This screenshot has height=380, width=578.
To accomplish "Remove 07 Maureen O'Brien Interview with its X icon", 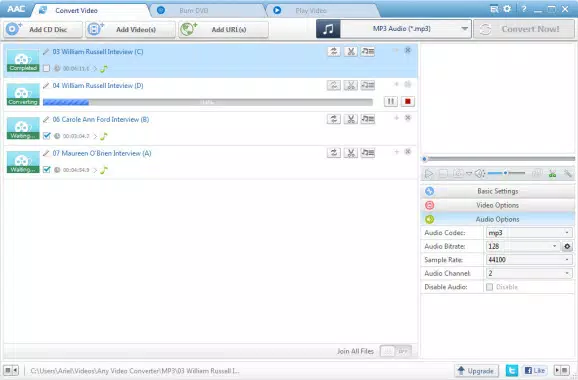I will pos(408,152).
